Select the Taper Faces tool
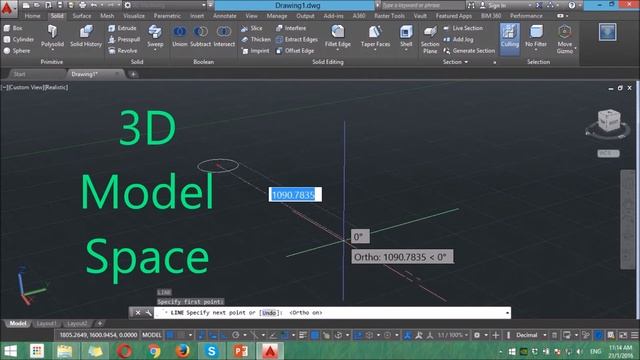The width and height of the screenshot is (640, 360). tap(375, 36)
